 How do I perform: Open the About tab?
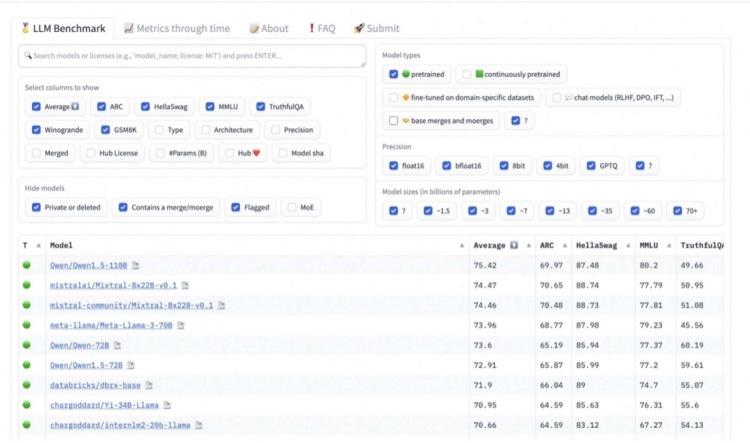click(x=269, y=28)
